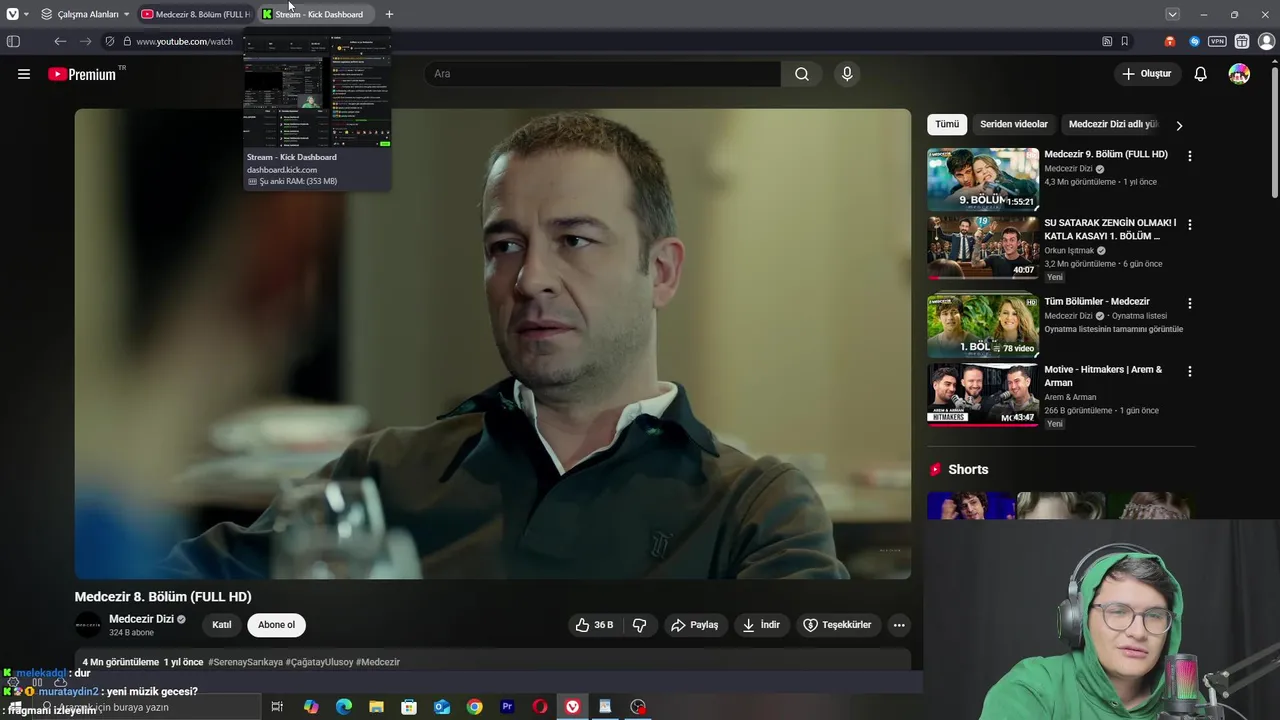Click the YouTube search magnifier button

pyautogui.click(x=802, y=74)
